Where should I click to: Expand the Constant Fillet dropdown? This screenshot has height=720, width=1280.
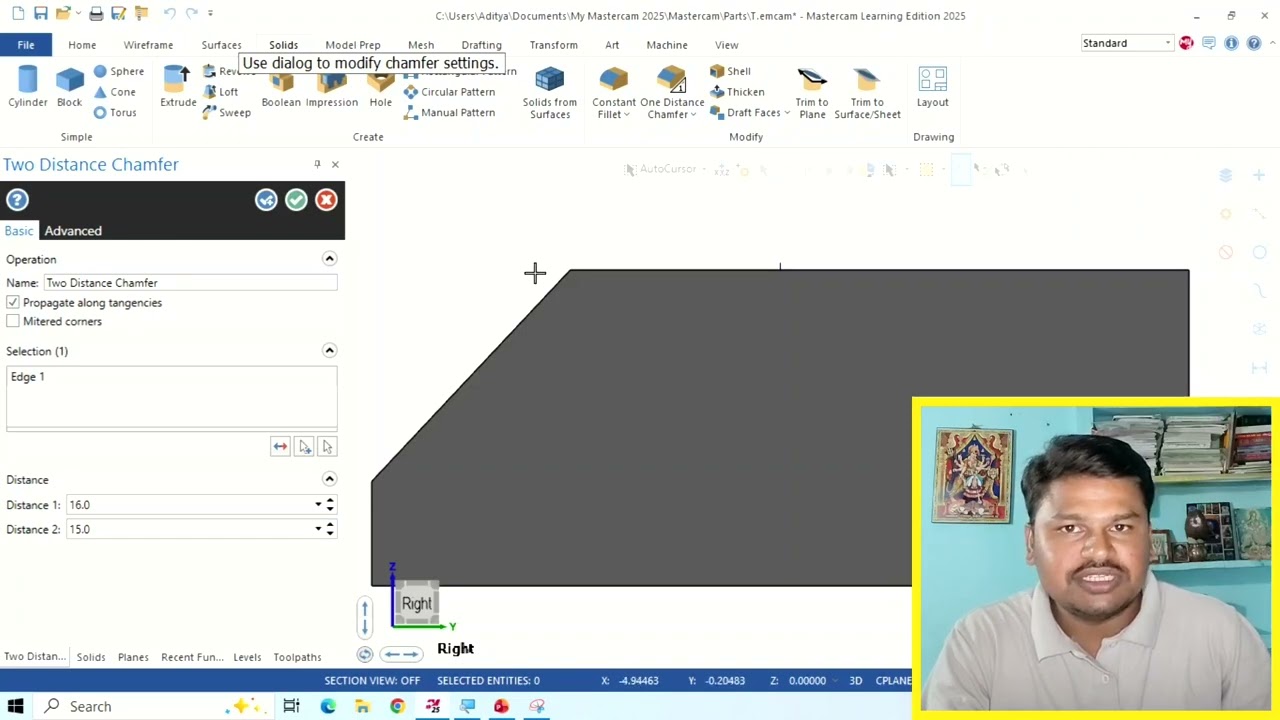pyautogui.click(x=627, y=115)
